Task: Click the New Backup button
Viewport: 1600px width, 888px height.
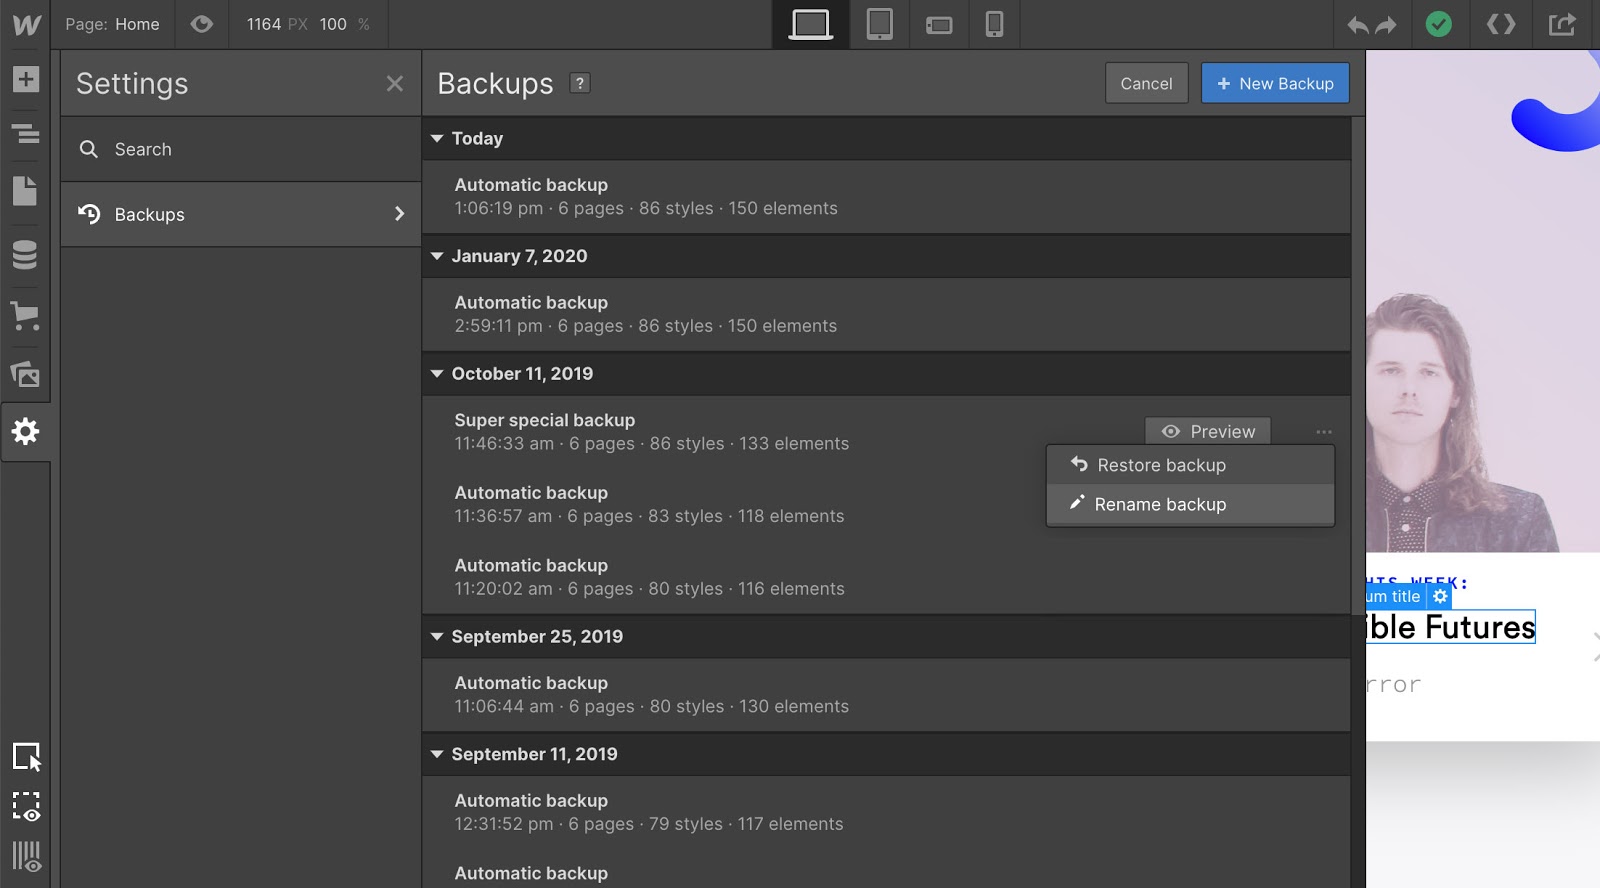Action: tap(1275, 84)
